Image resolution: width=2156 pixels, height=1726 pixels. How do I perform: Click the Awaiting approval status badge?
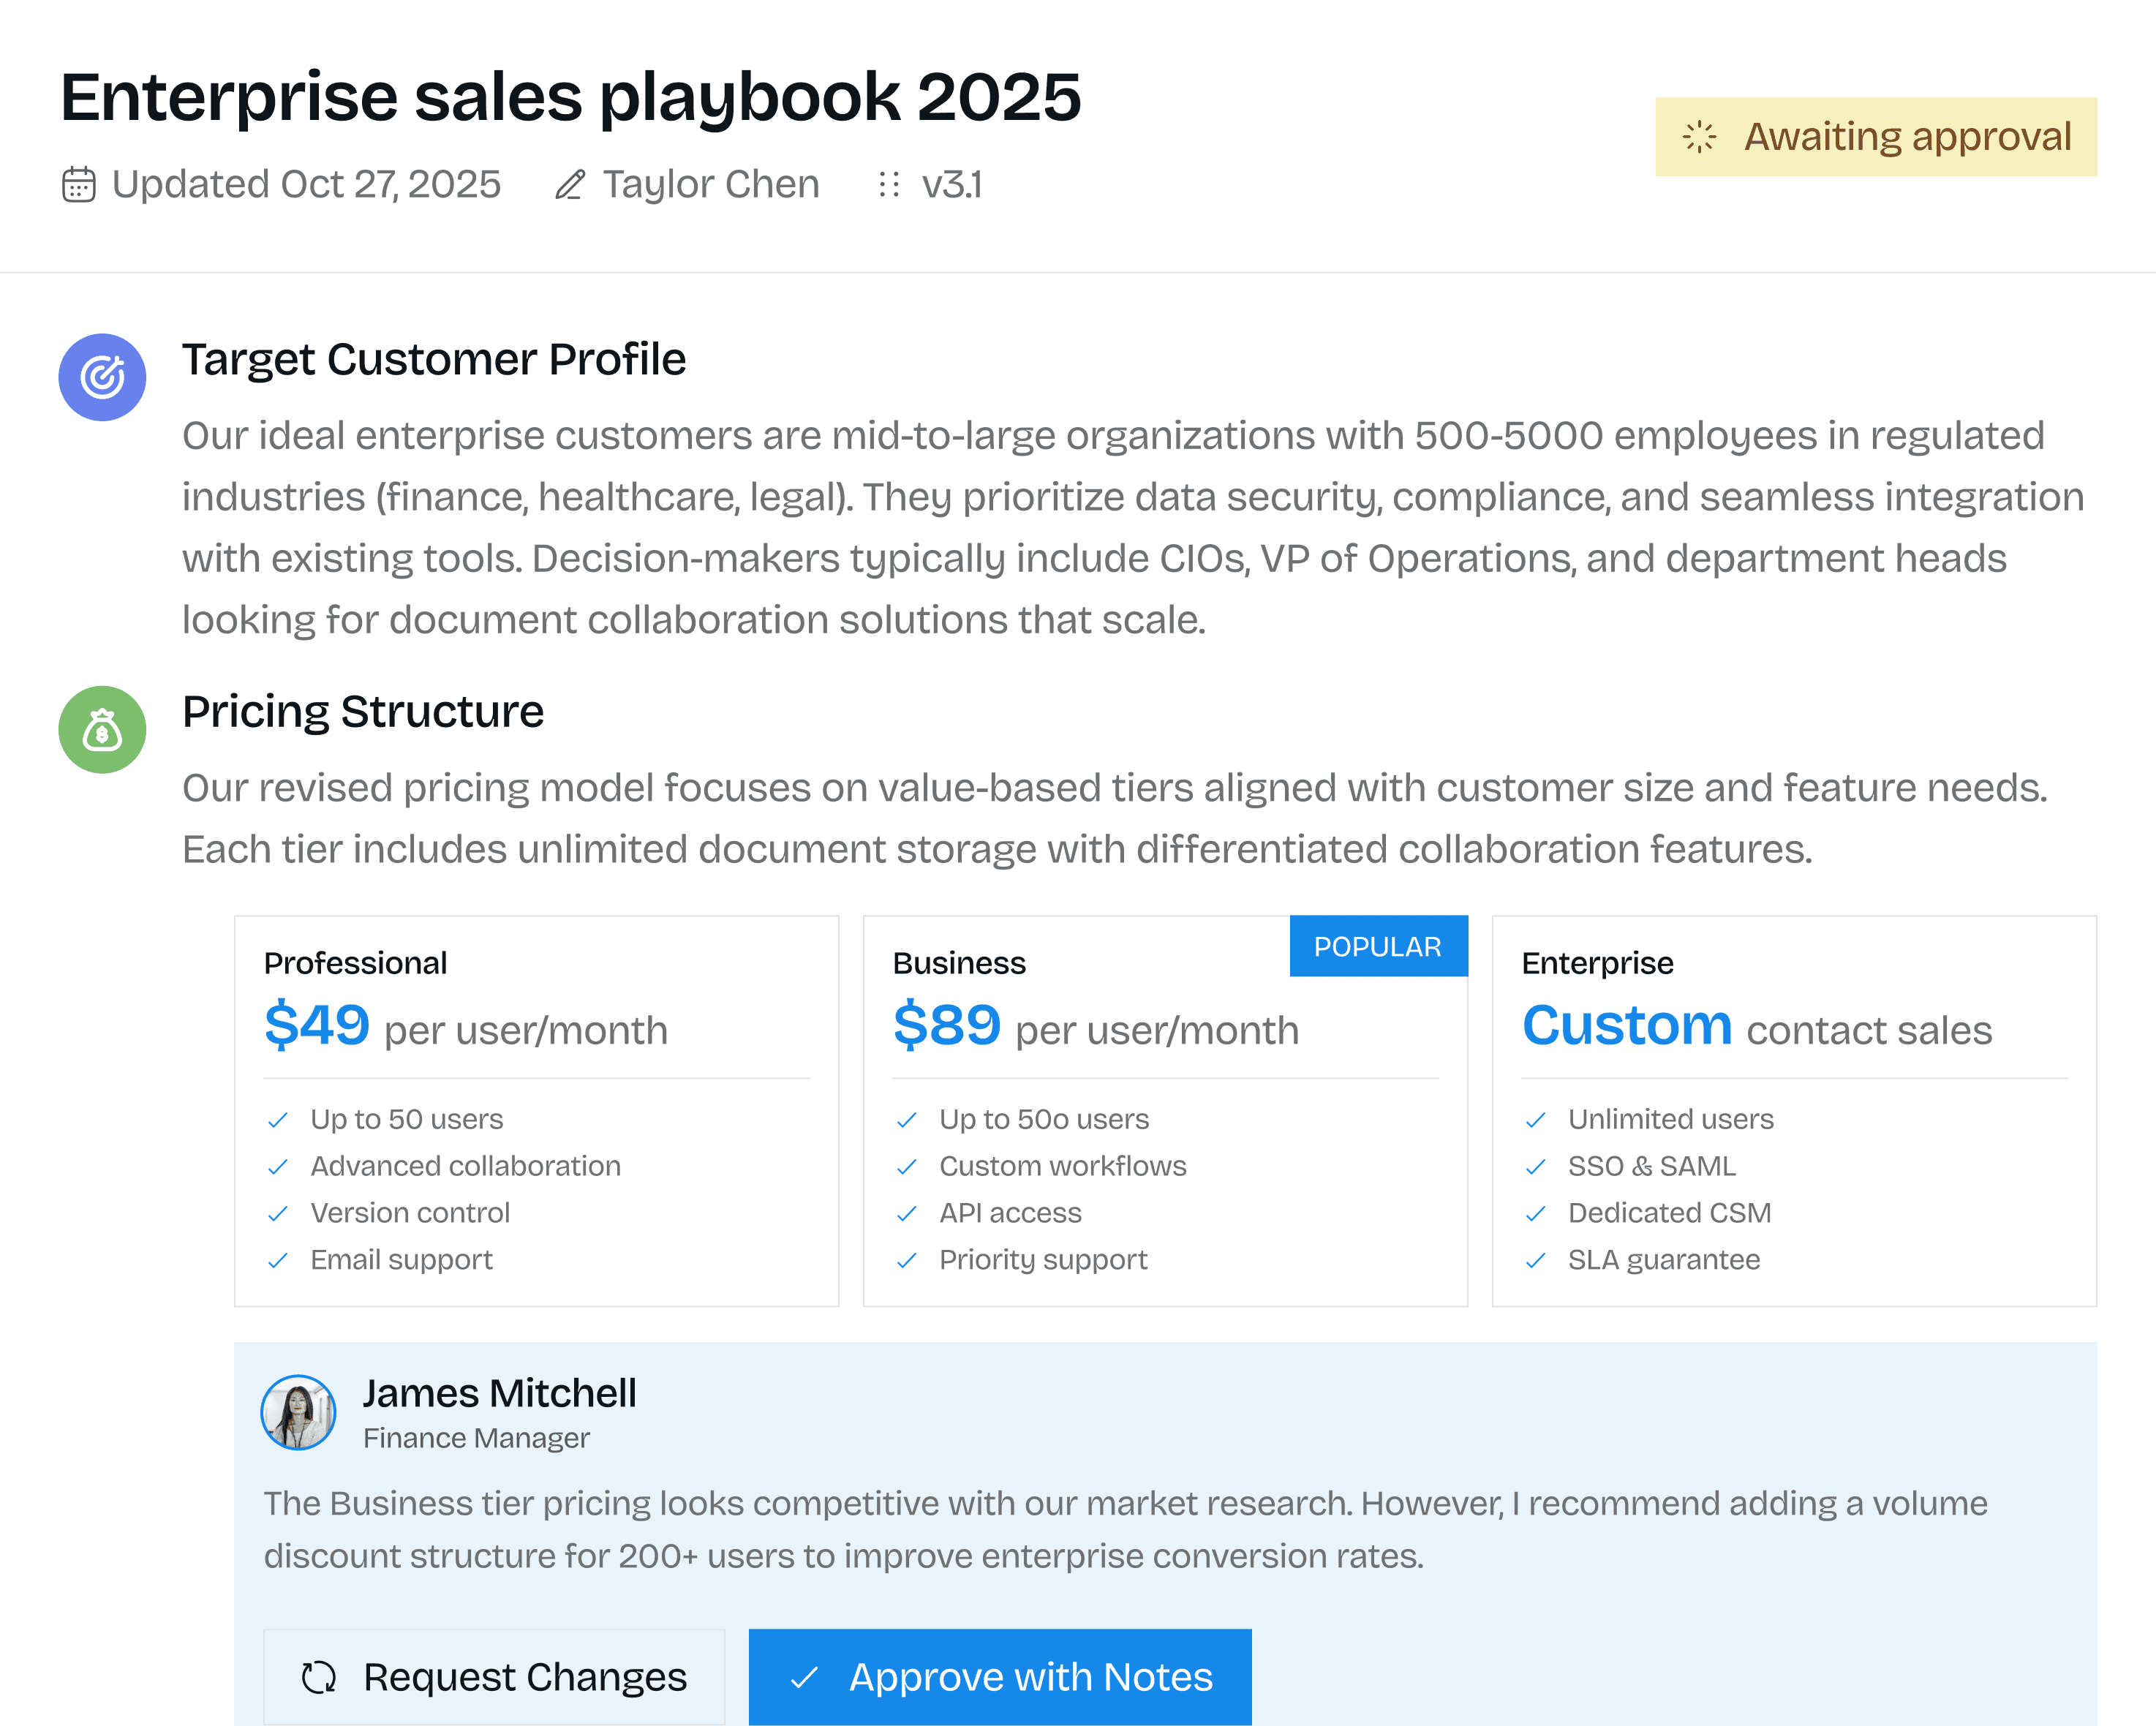pyautogui.click(x=1875, y=137)
